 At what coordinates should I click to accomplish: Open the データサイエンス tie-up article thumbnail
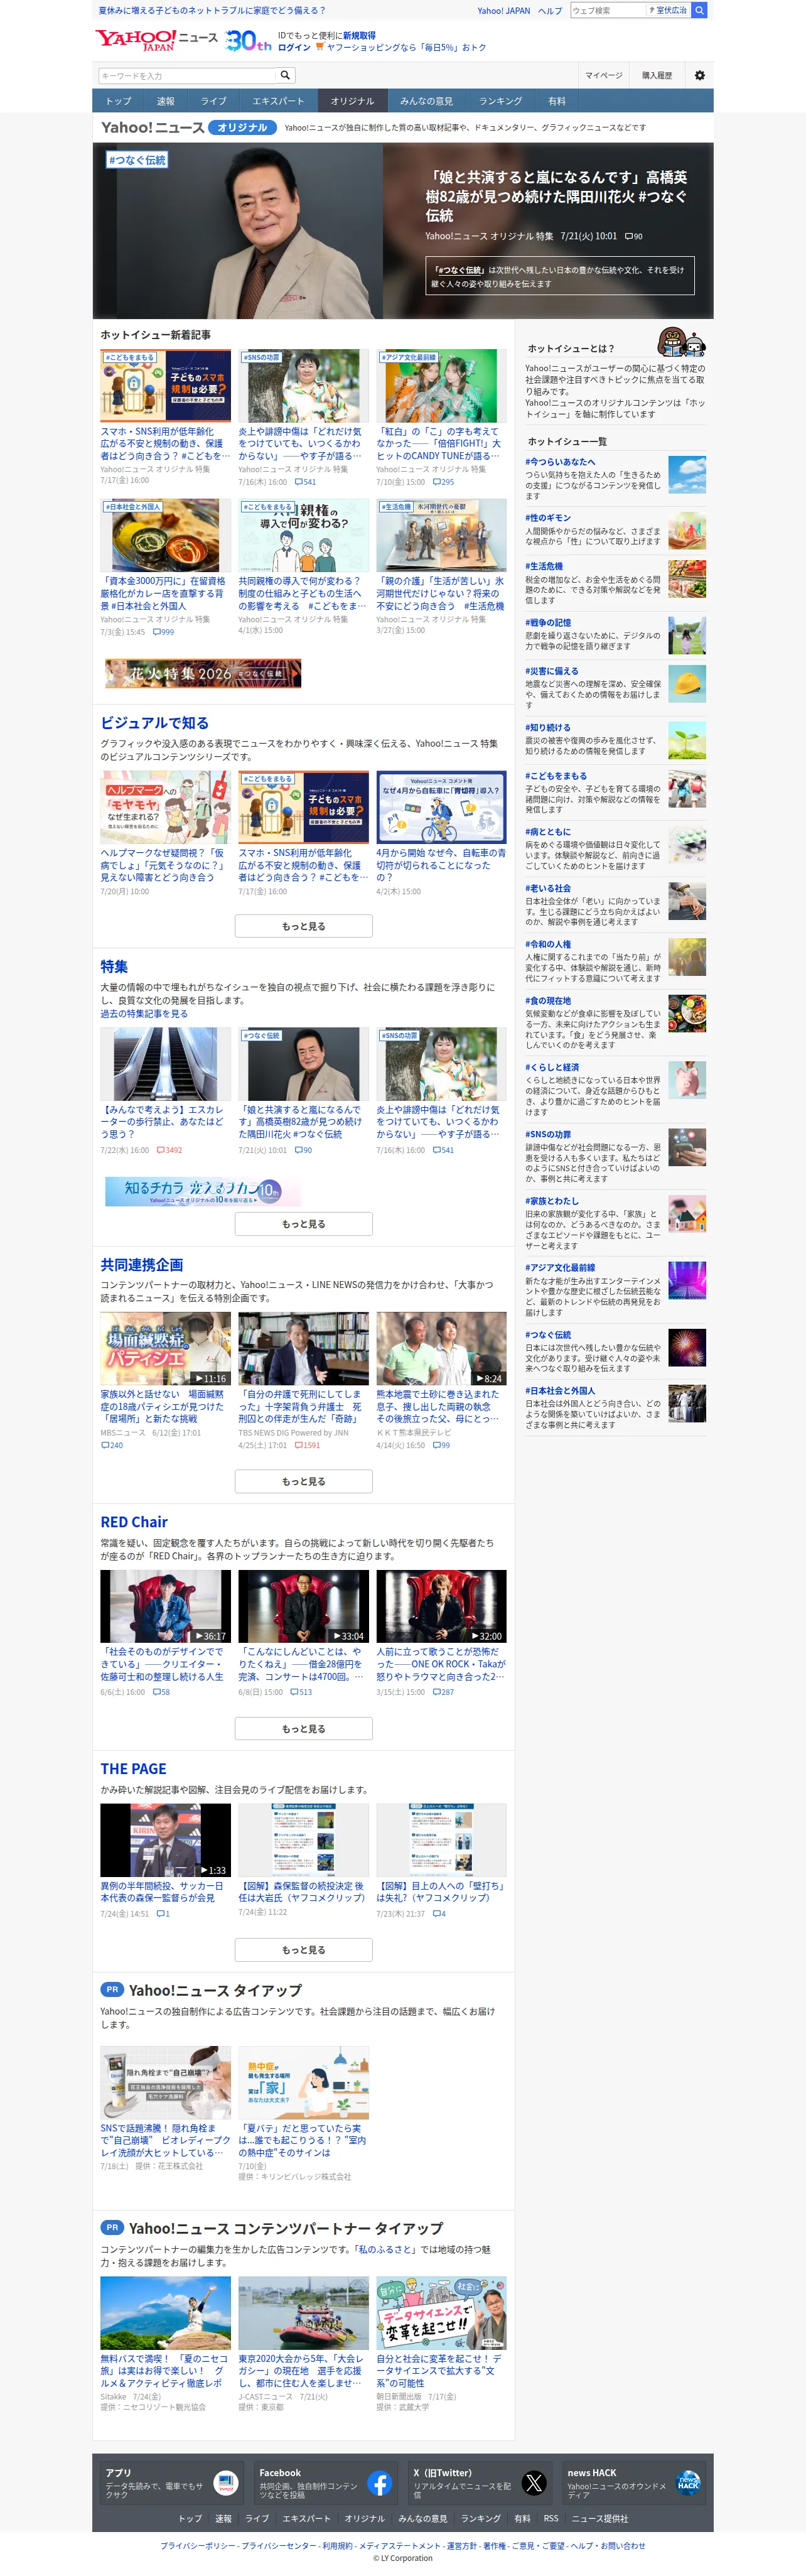441,2312
